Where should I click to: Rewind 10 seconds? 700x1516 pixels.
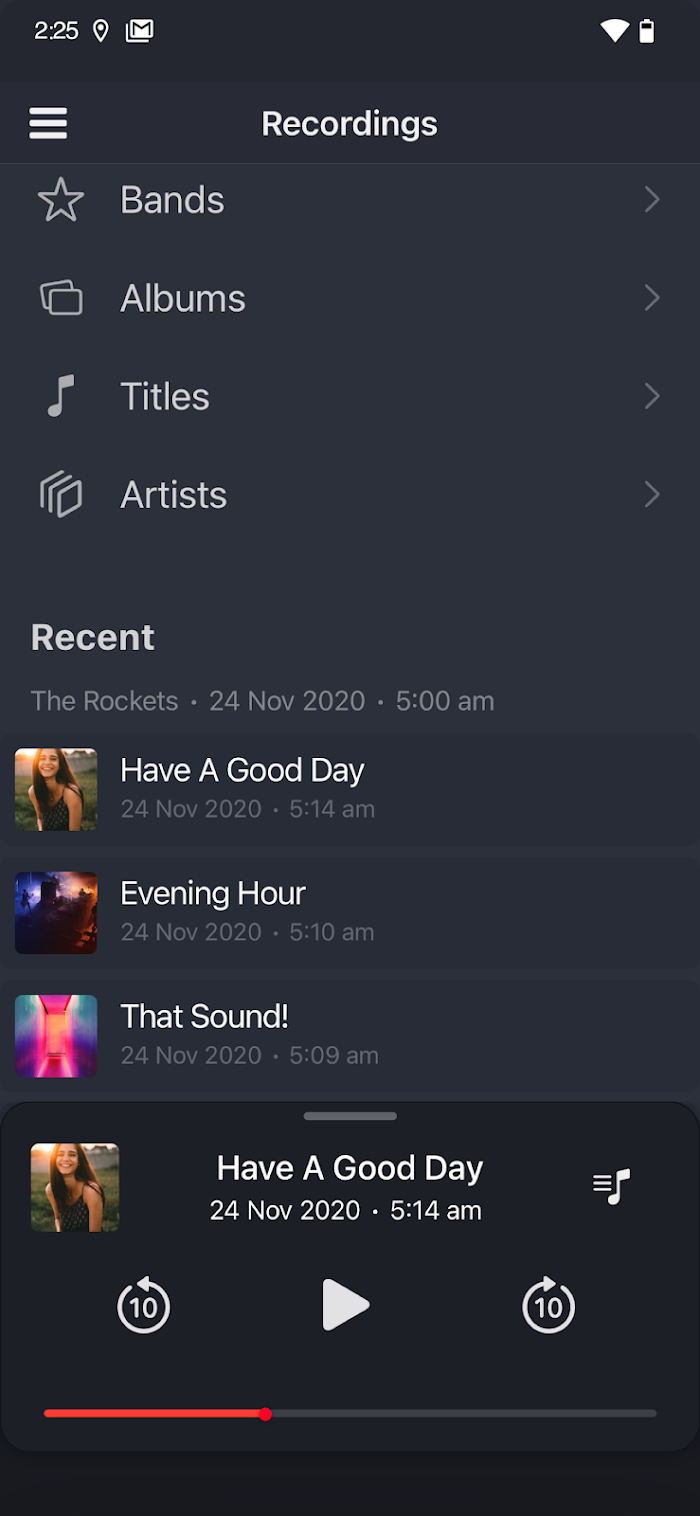coord(144,1305)
